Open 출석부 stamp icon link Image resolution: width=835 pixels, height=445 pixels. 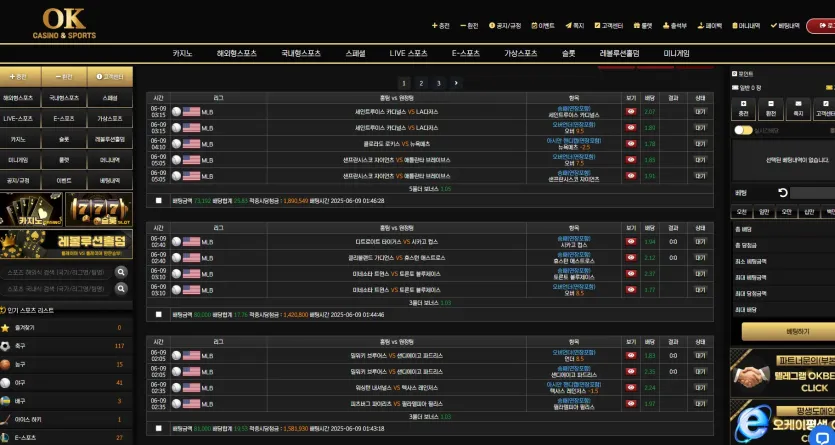point(675,26)
